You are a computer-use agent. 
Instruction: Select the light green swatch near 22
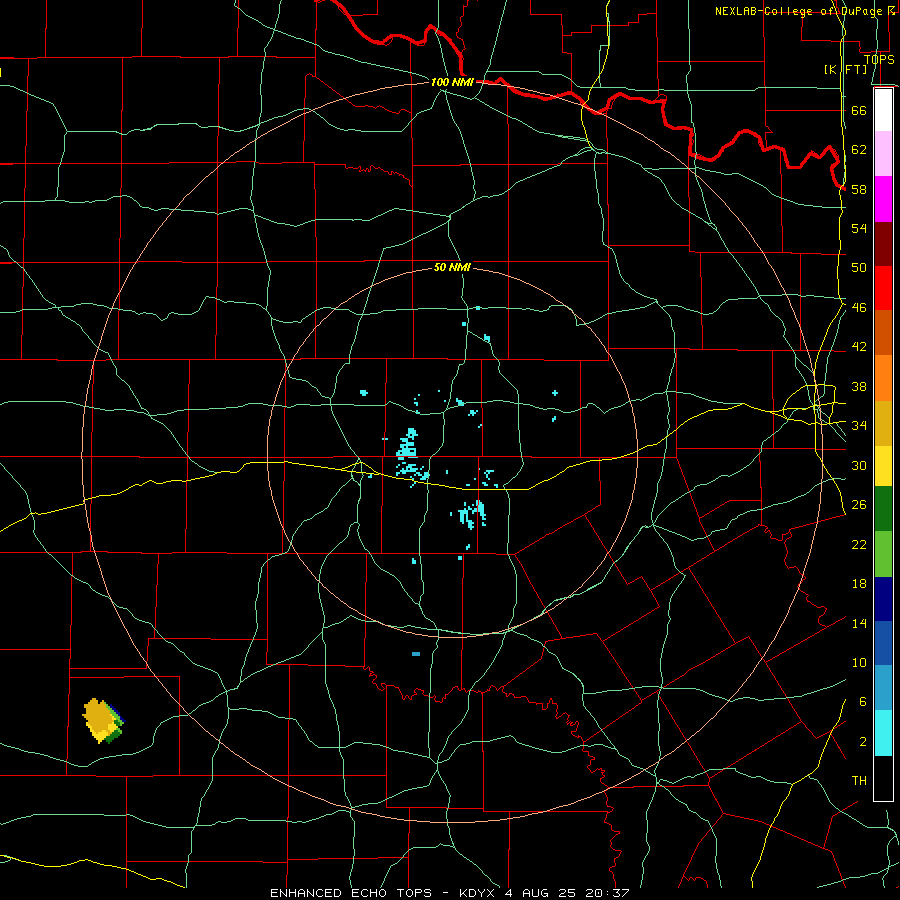pos(883,554)
